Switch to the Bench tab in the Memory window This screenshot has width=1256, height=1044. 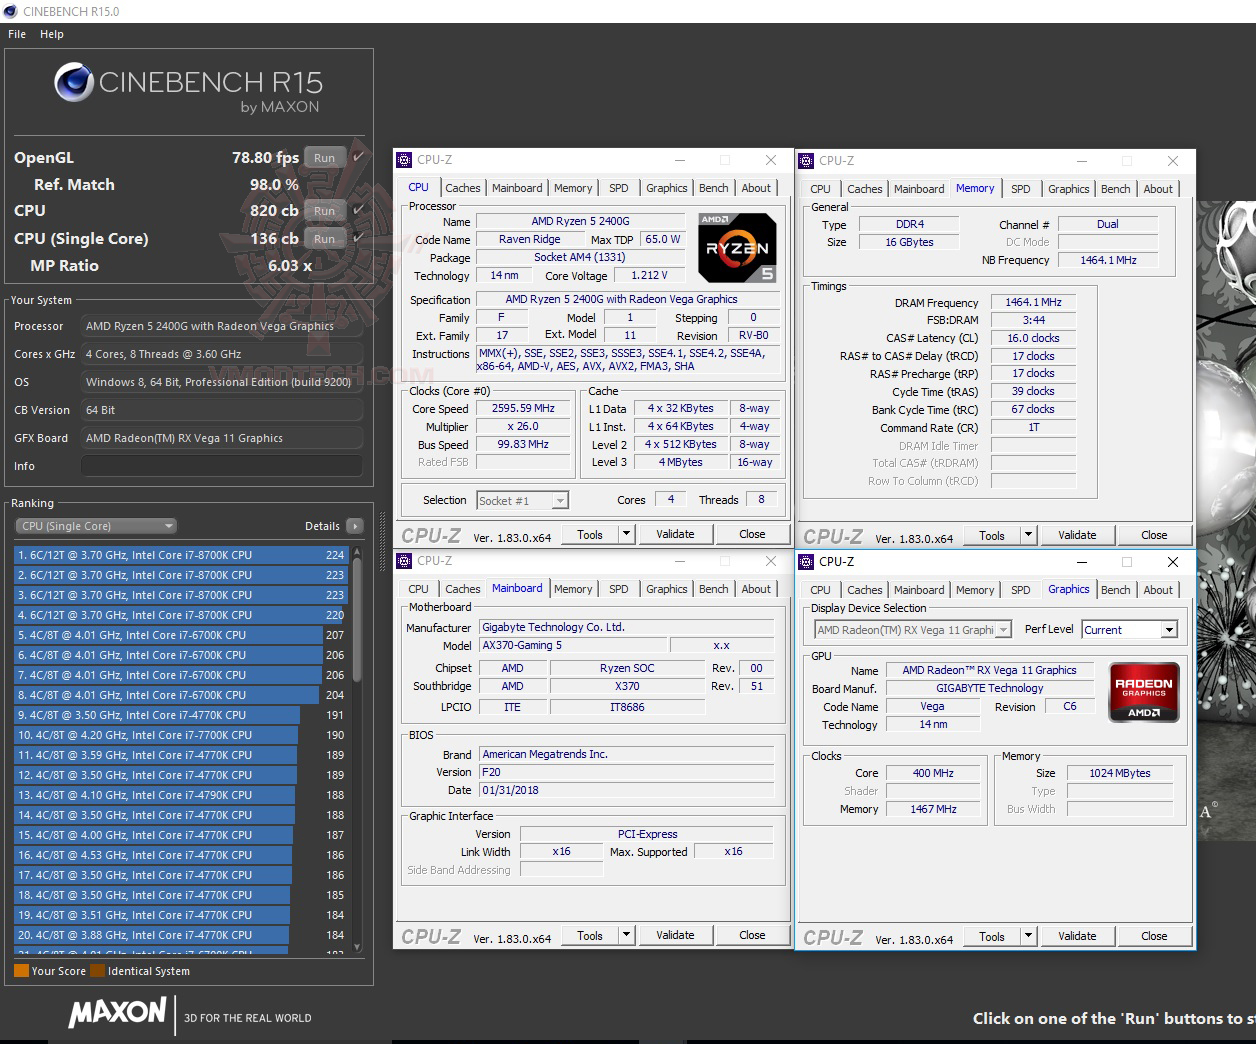tap(1115, 188)
